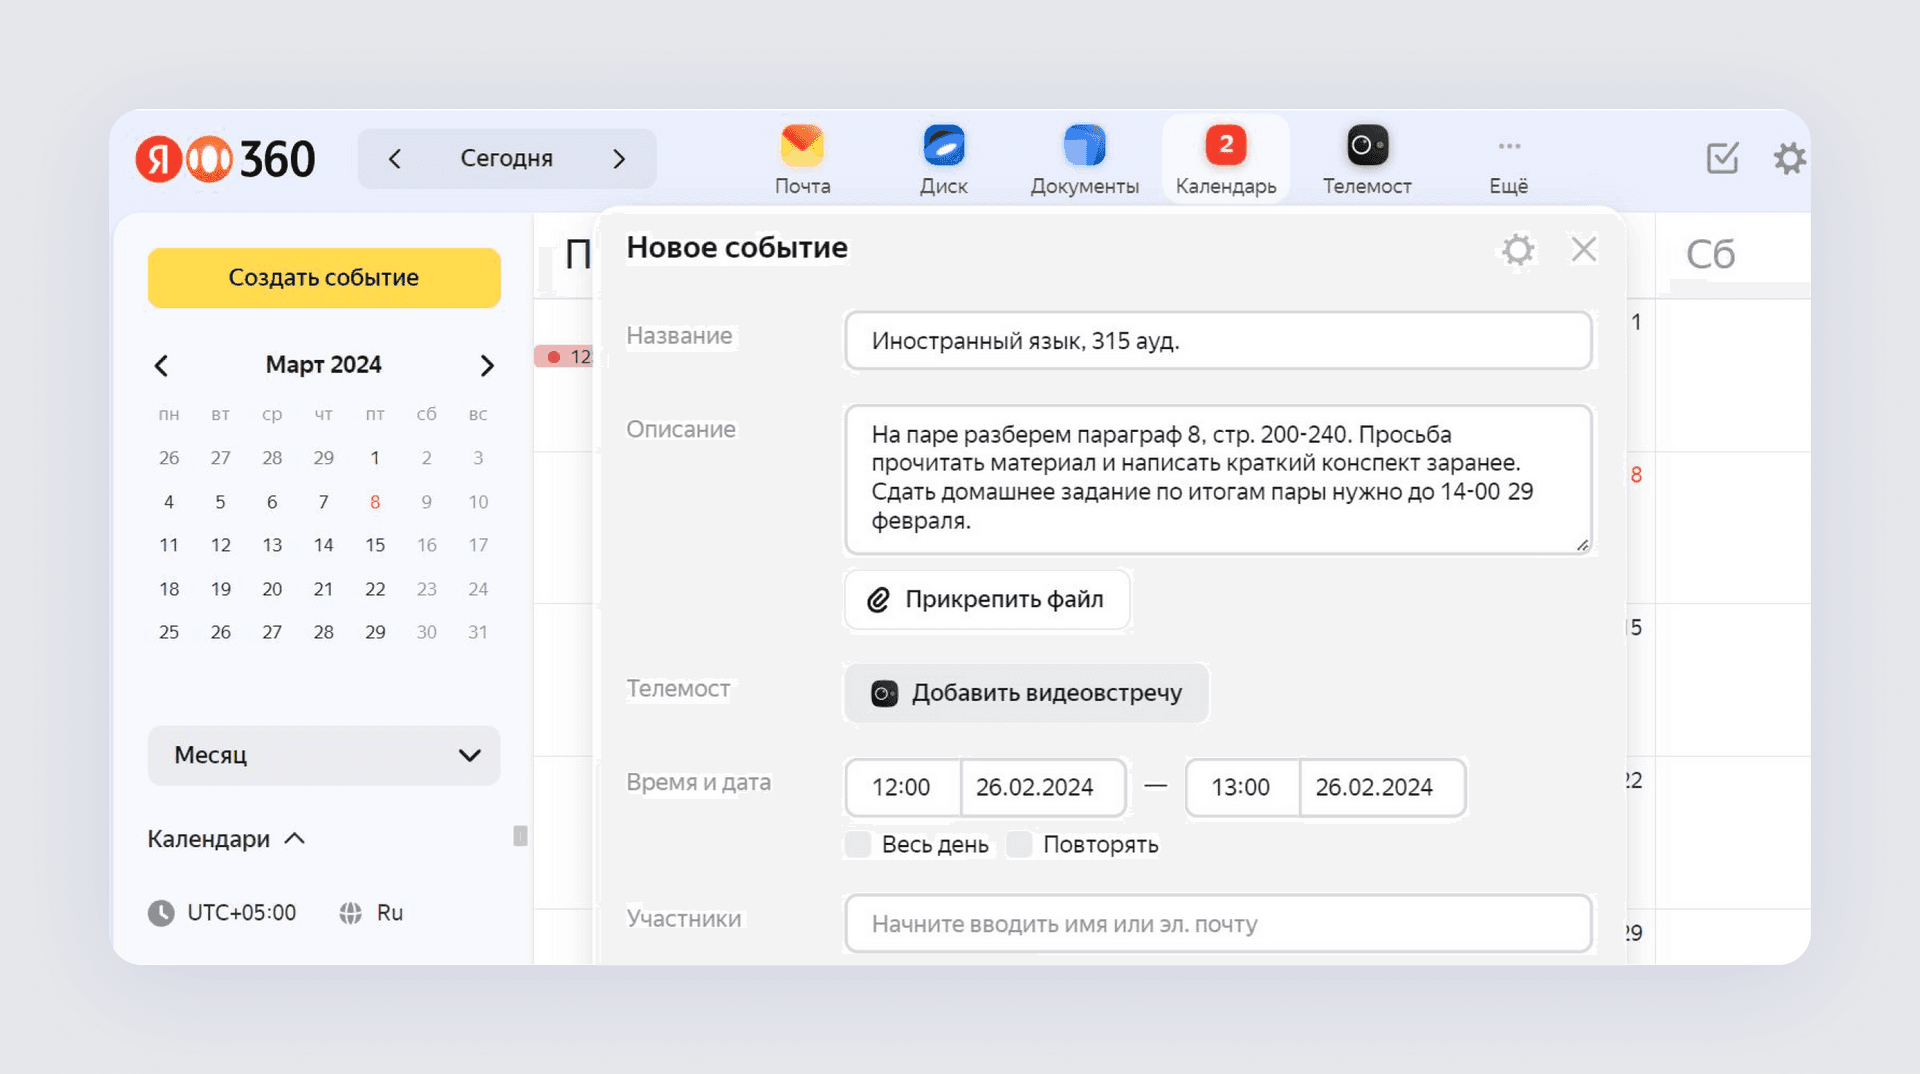Select March 14 in mini calendar
This screenshot has height=1074, width=1920.
coord(323,545)
